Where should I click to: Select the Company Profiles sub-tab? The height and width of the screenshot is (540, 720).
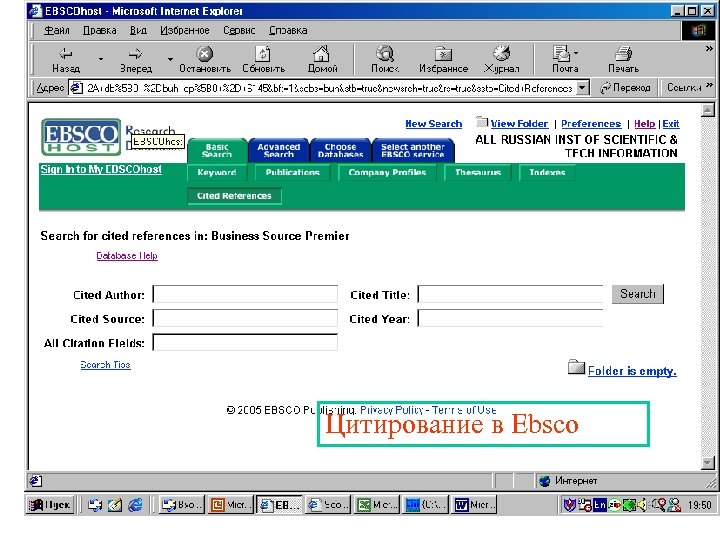pos(387,173)
